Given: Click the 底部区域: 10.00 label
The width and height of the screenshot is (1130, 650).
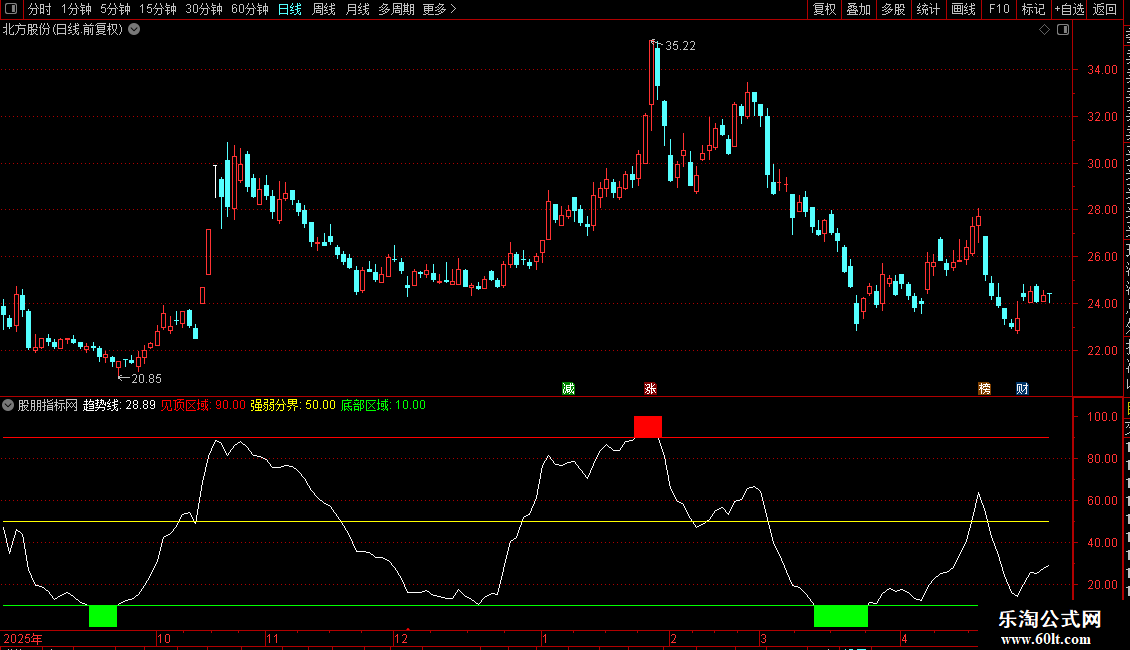Looking at the screenshot, I should [383, 405].
